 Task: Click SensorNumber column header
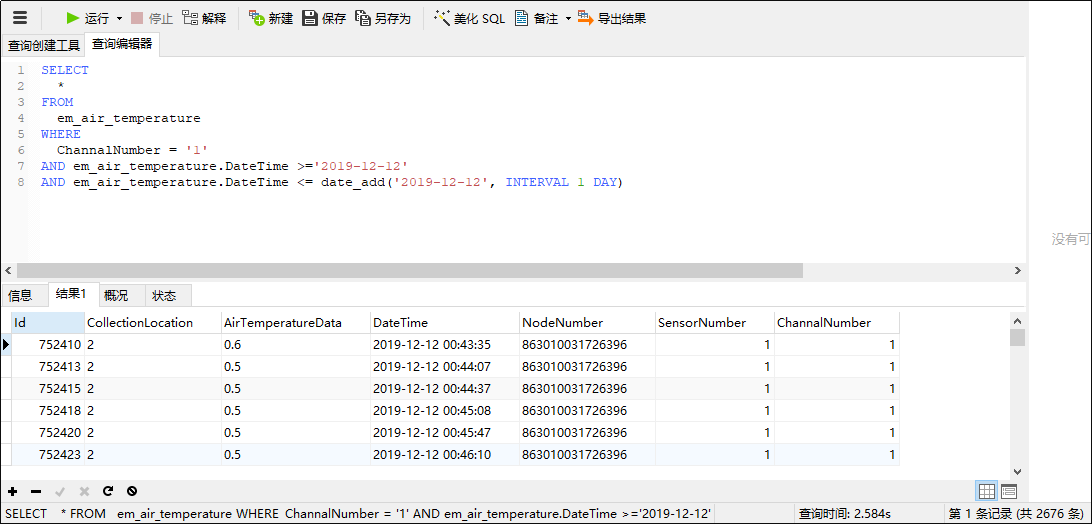pyautogui.click(x=715, y=323)
